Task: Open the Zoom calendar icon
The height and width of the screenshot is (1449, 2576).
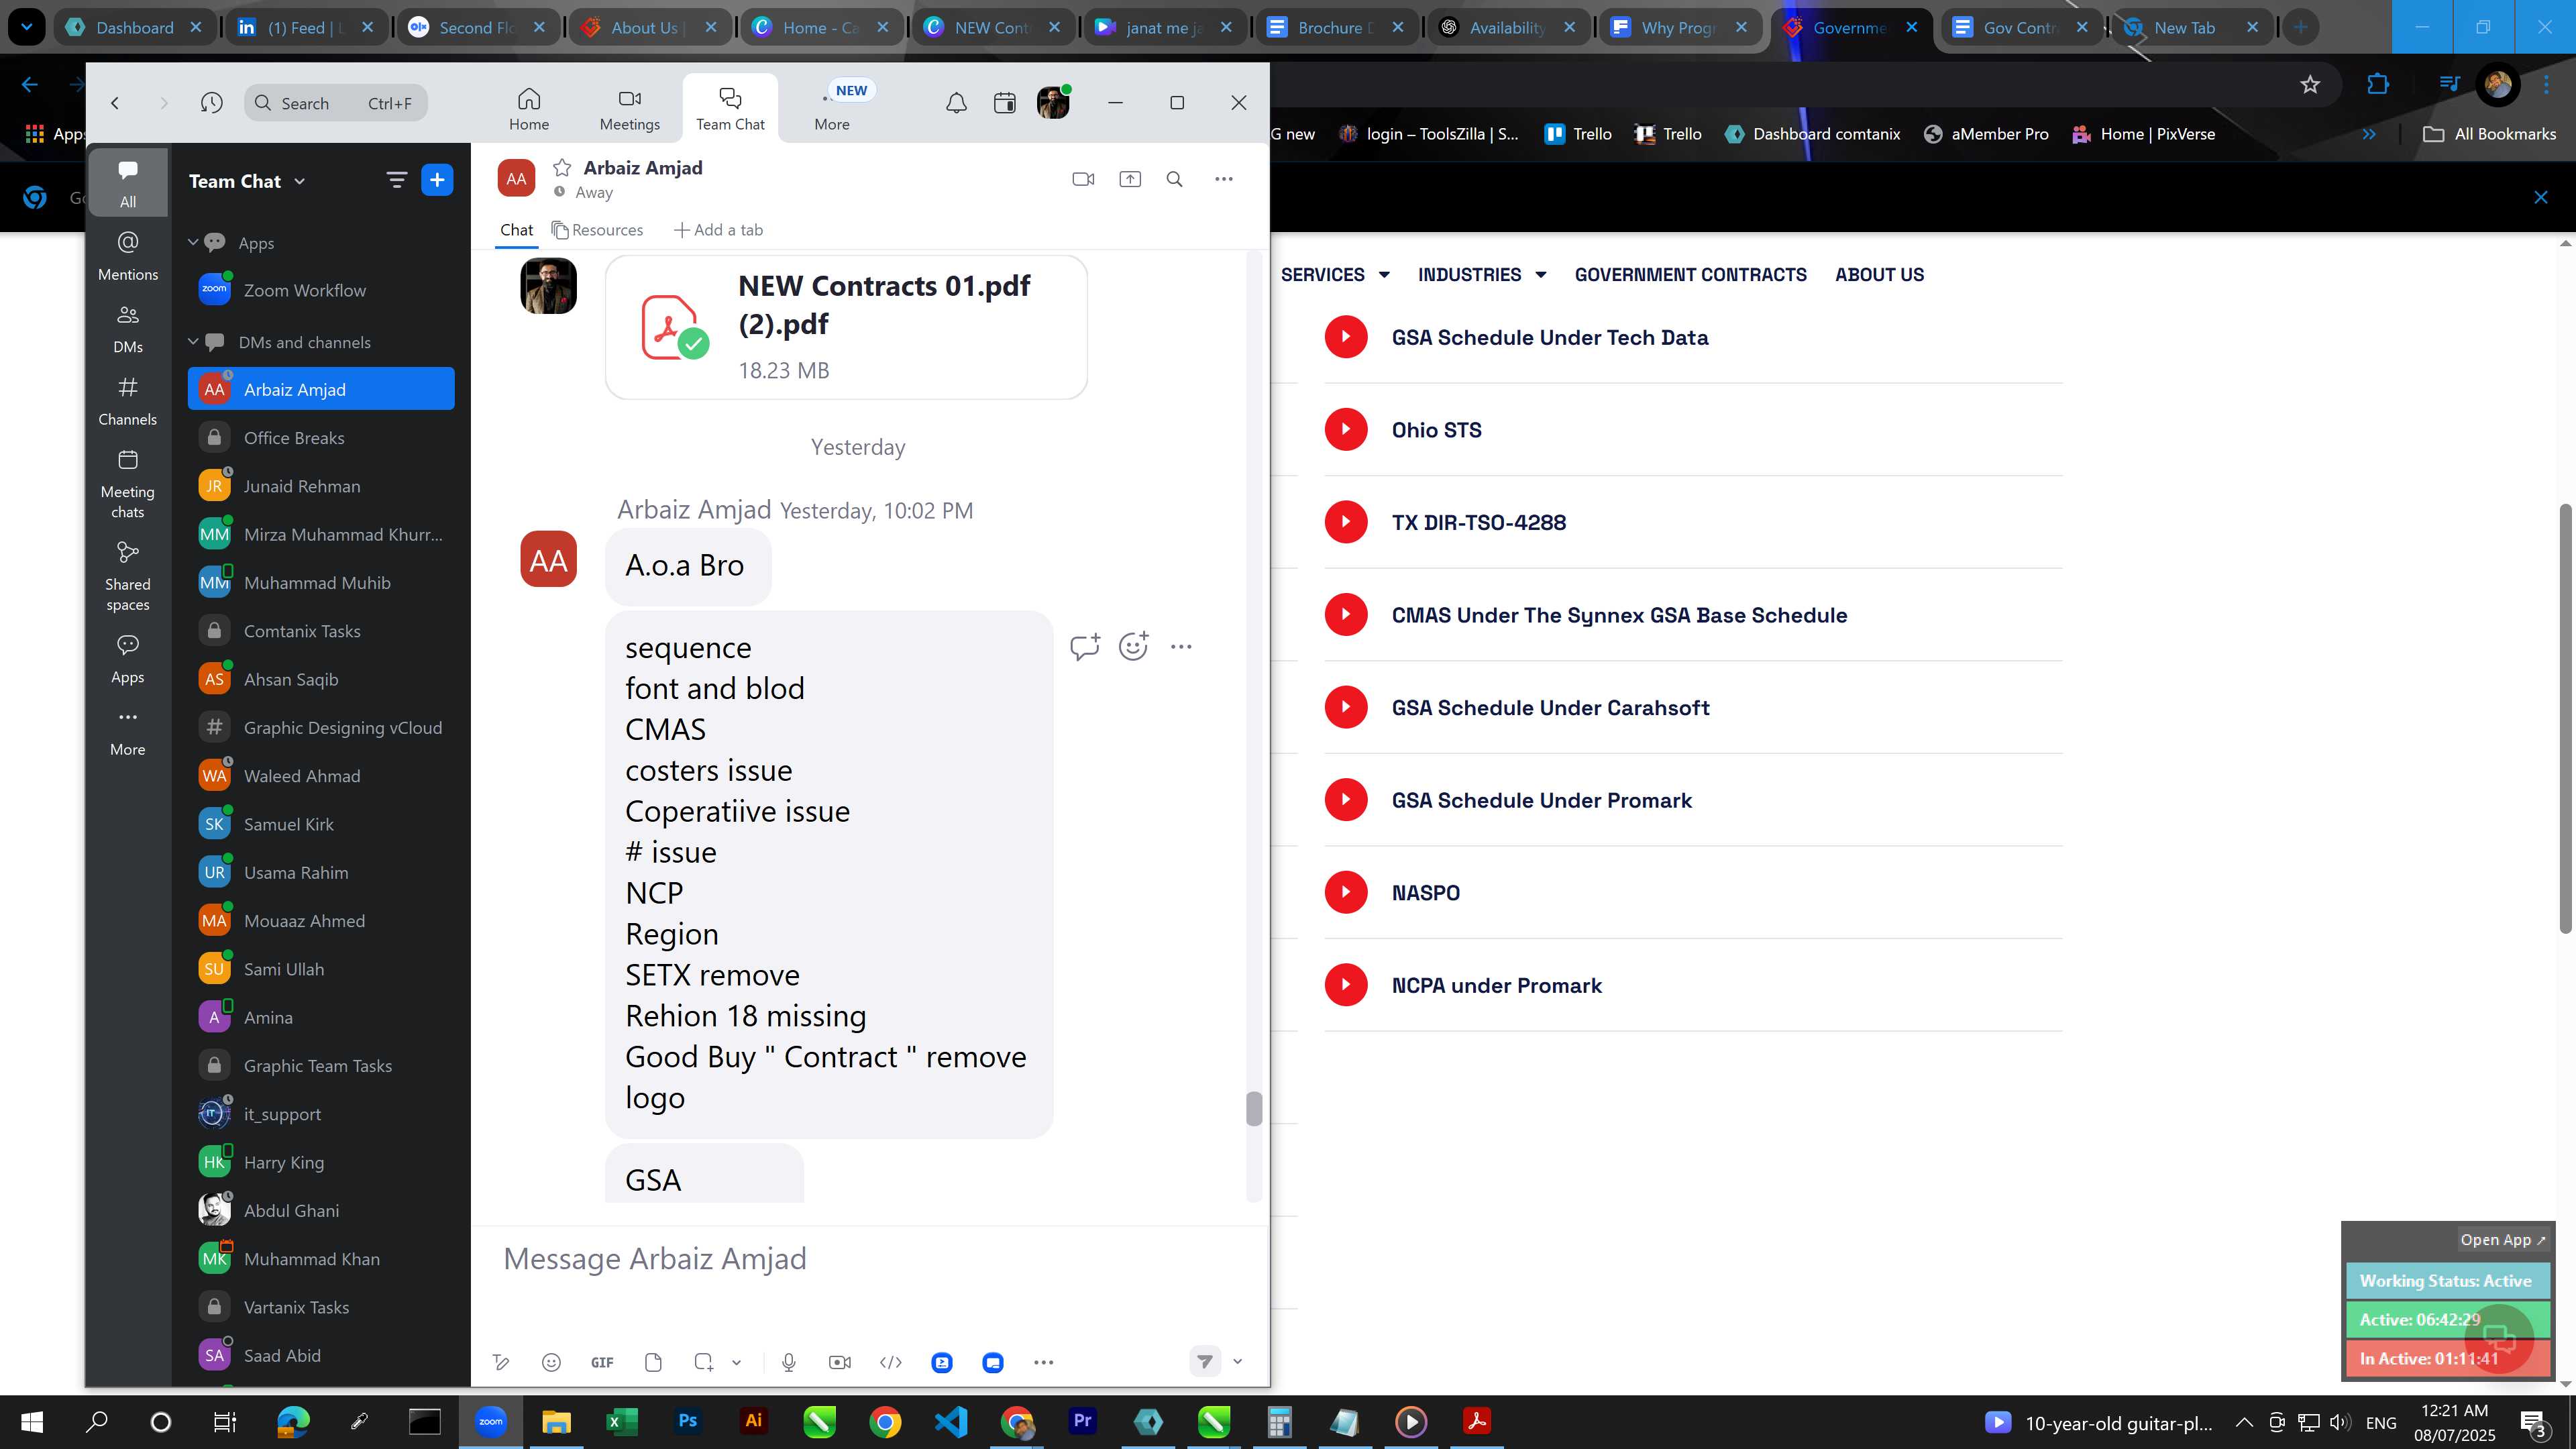Action: click(1004, 103)
